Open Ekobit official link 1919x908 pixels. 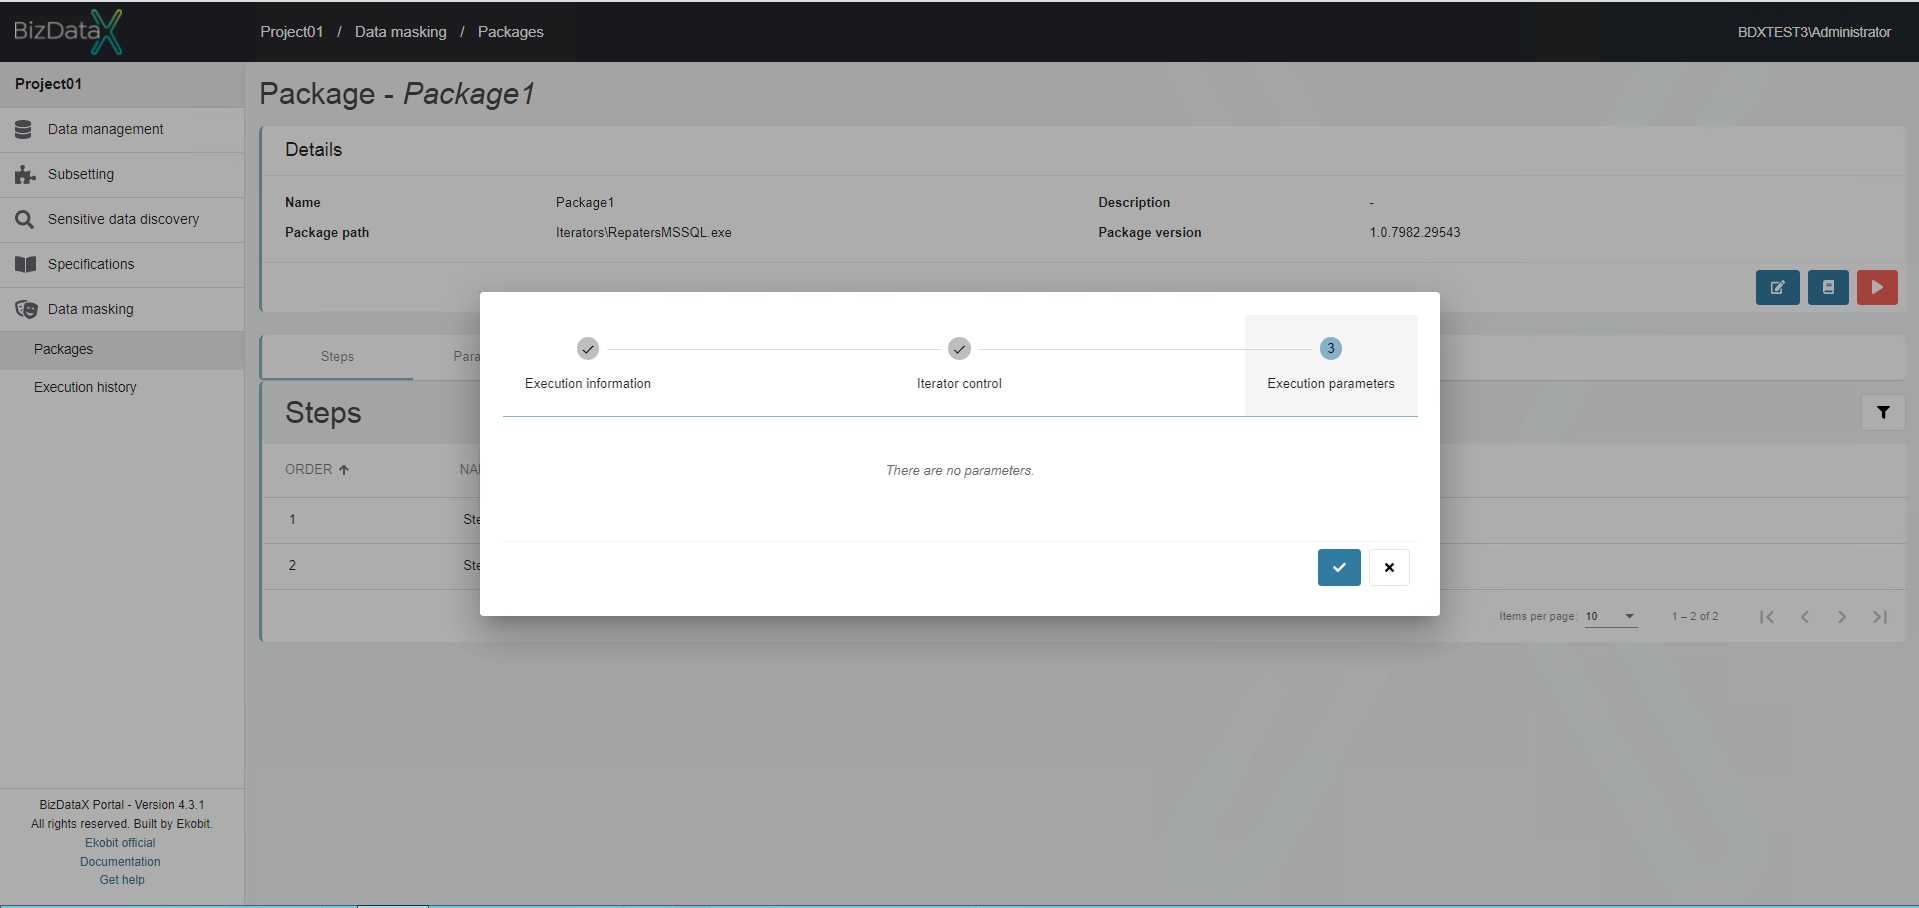120,843
